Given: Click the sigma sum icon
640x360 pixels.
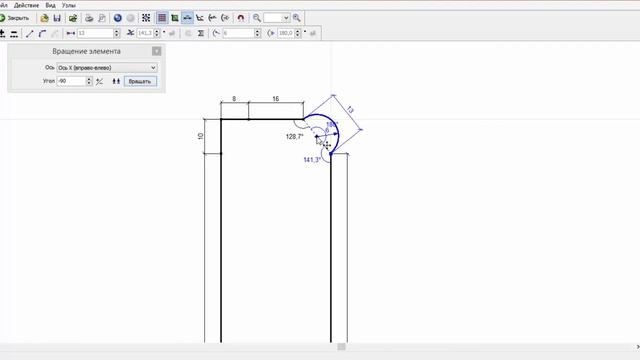Looking at the screenshot, I should point(201,33).
